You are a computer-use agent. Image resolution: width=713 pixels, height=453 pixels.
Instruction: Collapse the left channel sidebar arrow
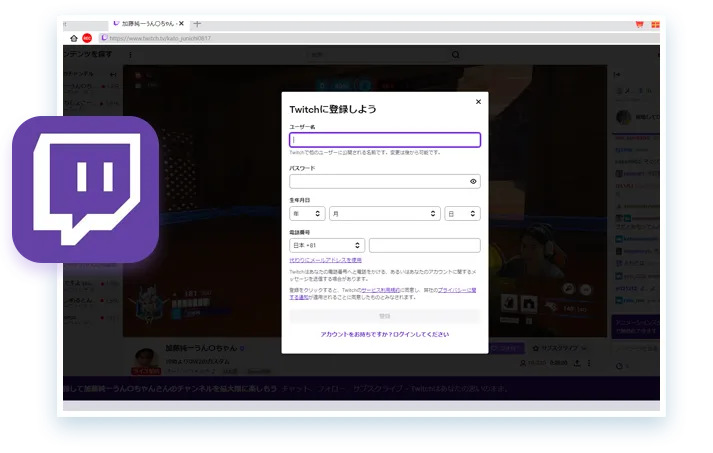click(113, 74)
